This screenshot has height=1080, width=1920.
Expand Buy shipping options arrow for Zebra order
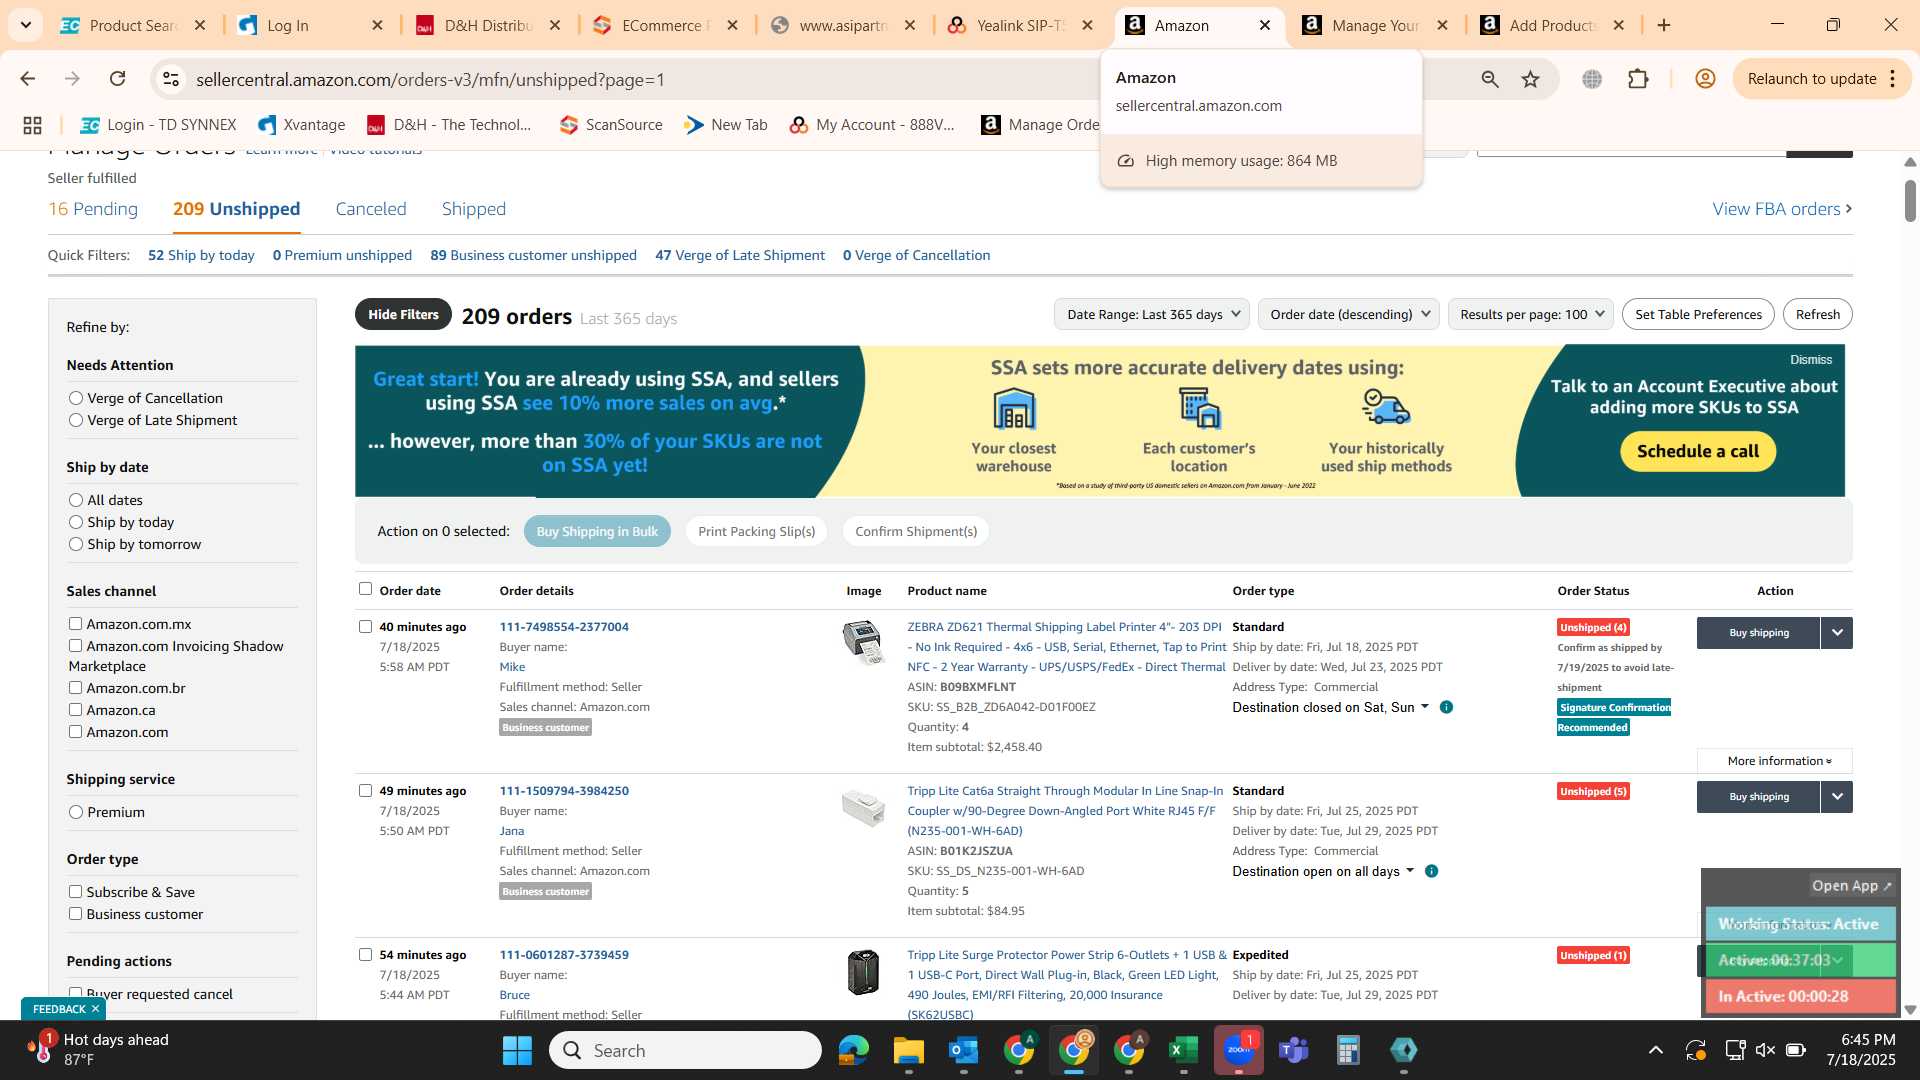[x=1837, y=633]
